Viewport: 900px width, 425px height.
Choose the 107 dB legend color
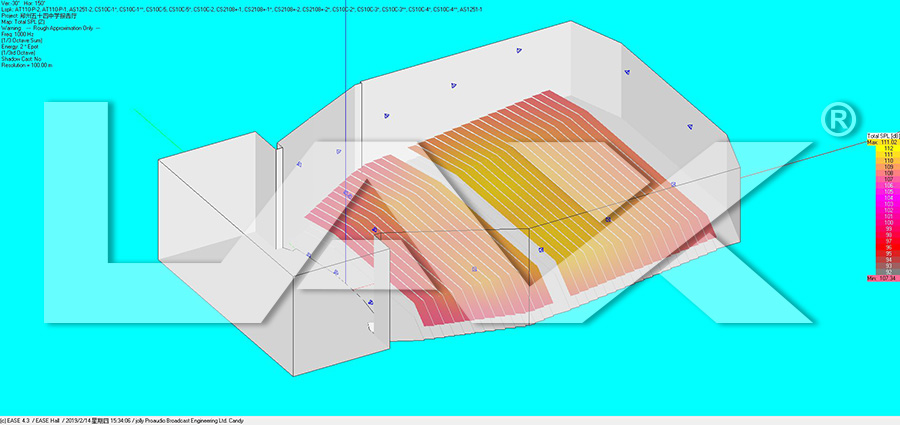tap(887, 179)
